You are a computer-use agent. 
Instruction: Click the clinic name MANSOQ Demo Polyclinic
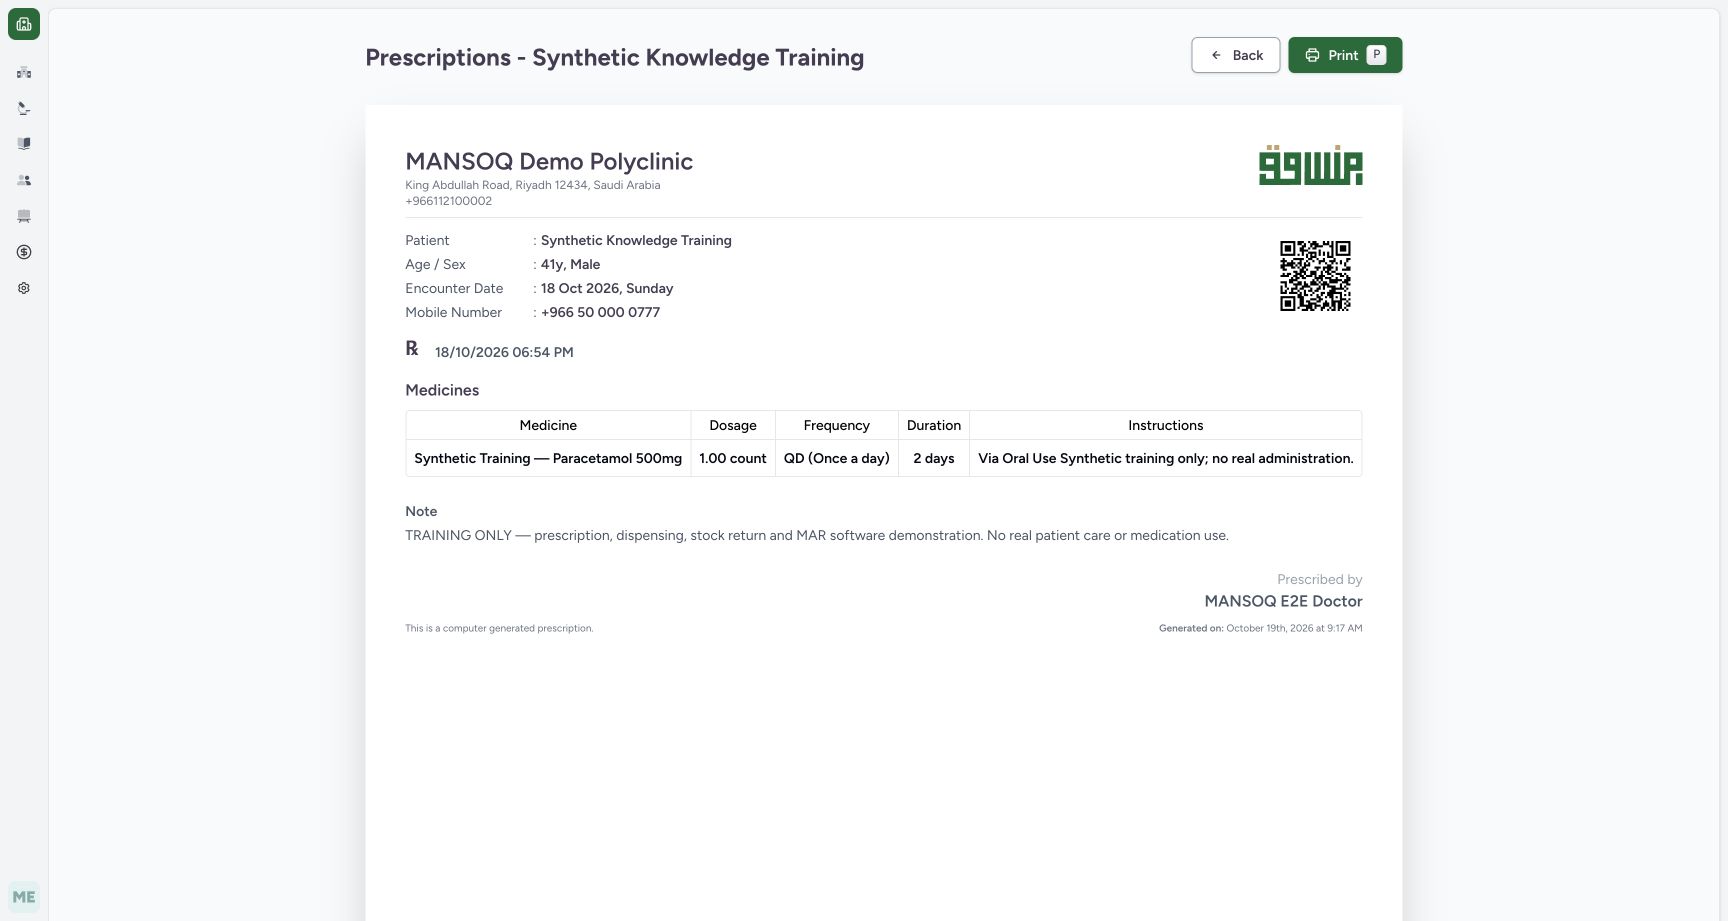coord(549,161)
